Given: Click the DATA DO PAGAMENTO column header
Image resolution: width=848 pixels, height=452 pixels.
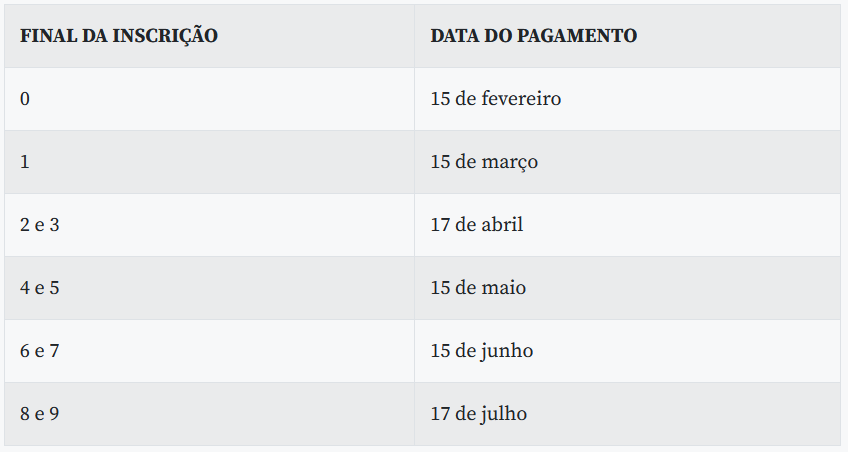Looking at the screenshot, I should pos(627,36).
